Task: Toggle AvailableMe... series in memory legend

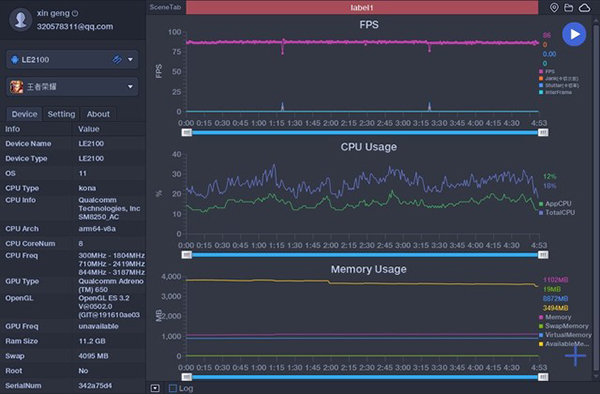Action: coord(564,344)
